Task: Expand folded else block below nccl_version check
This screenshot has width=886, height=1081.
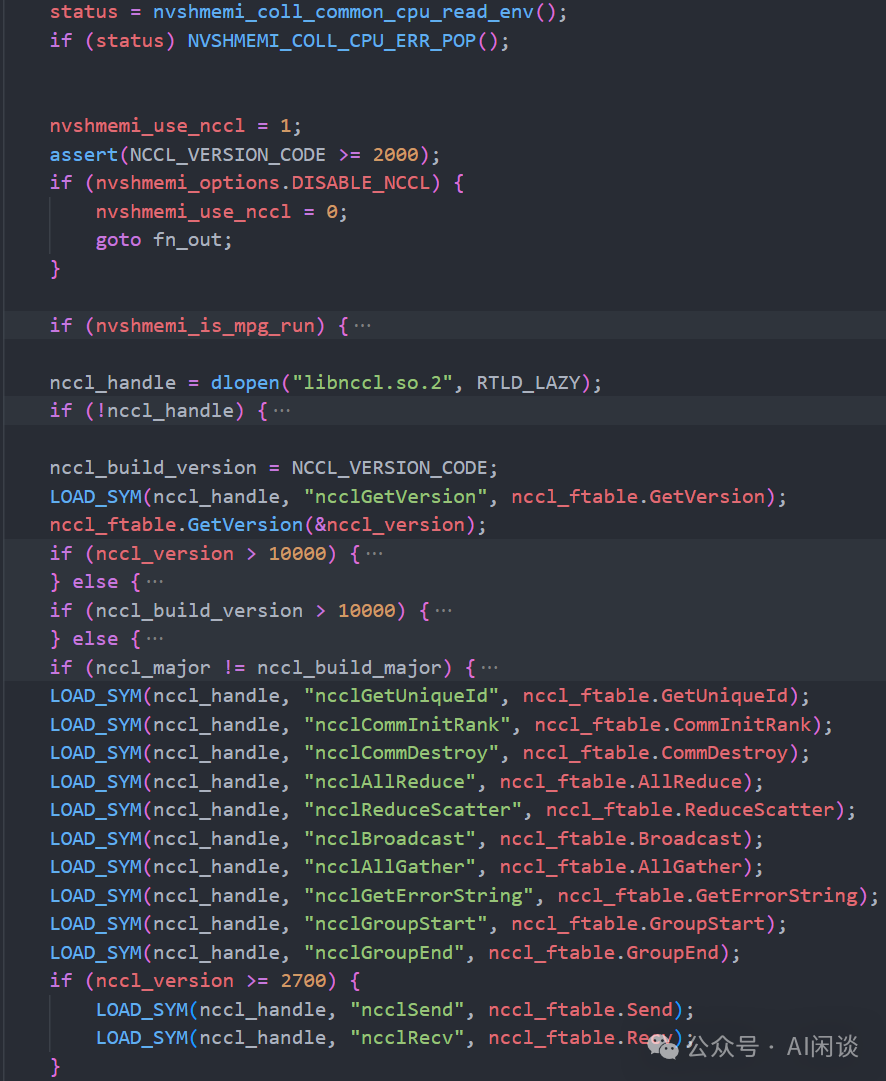Action: coord(155,582)
